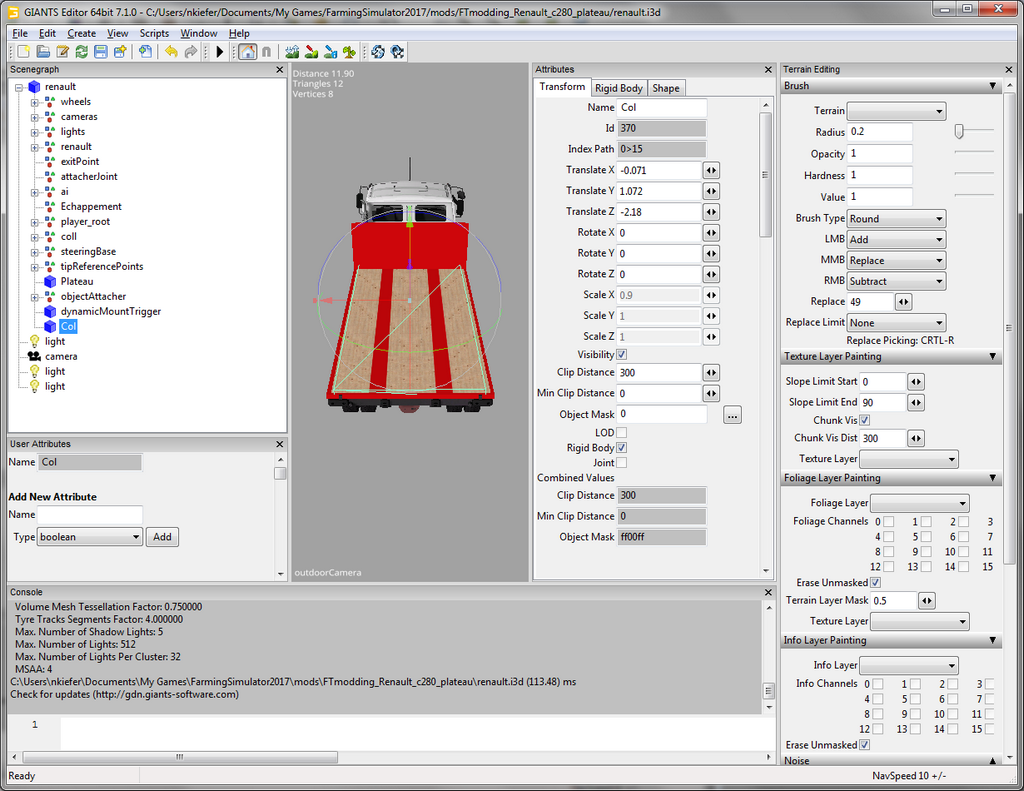Click the Rotate Y stepper button
The image size is (1024, 791).
pos(711,253)
